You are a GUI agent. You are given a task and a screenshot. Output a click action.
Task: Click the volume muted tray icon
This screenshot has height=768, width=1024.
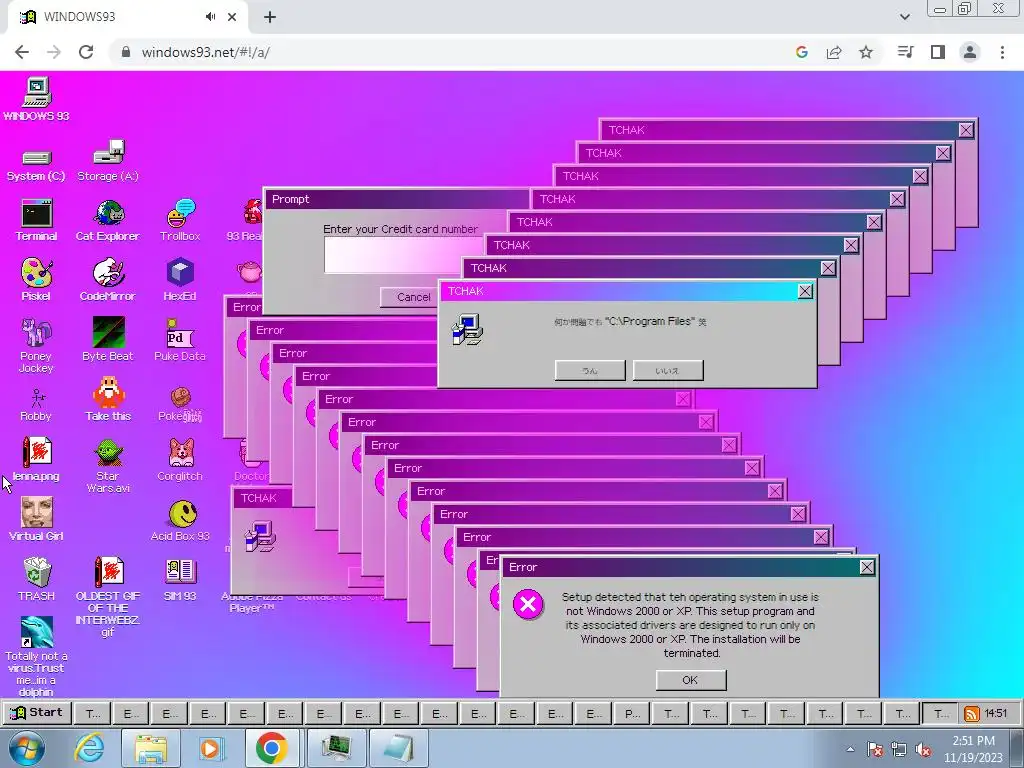pyautogui.click(x=923, y=749)
